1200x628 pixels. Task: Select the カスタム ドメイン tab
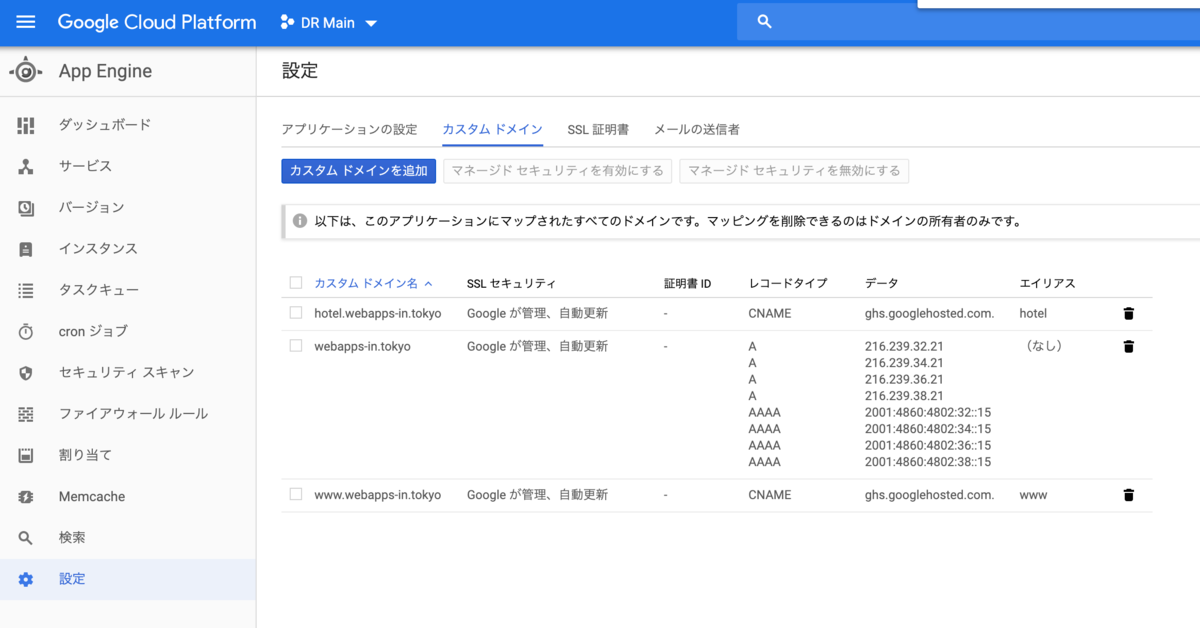pyautogui.click(x=492, y=129)
